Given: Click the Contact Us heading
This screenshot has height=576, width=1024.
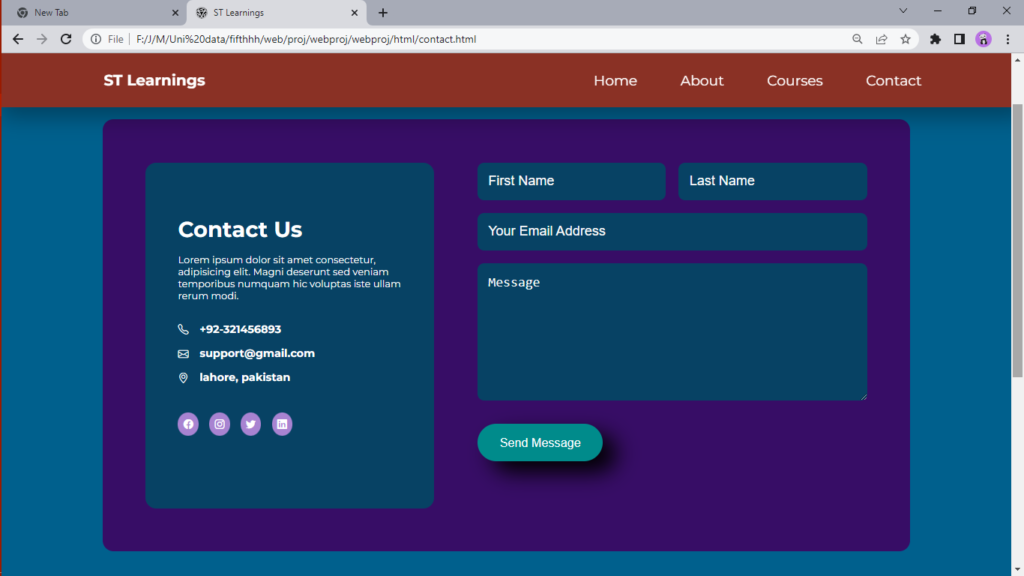Looking at the screenshot, I should [240, 229].
